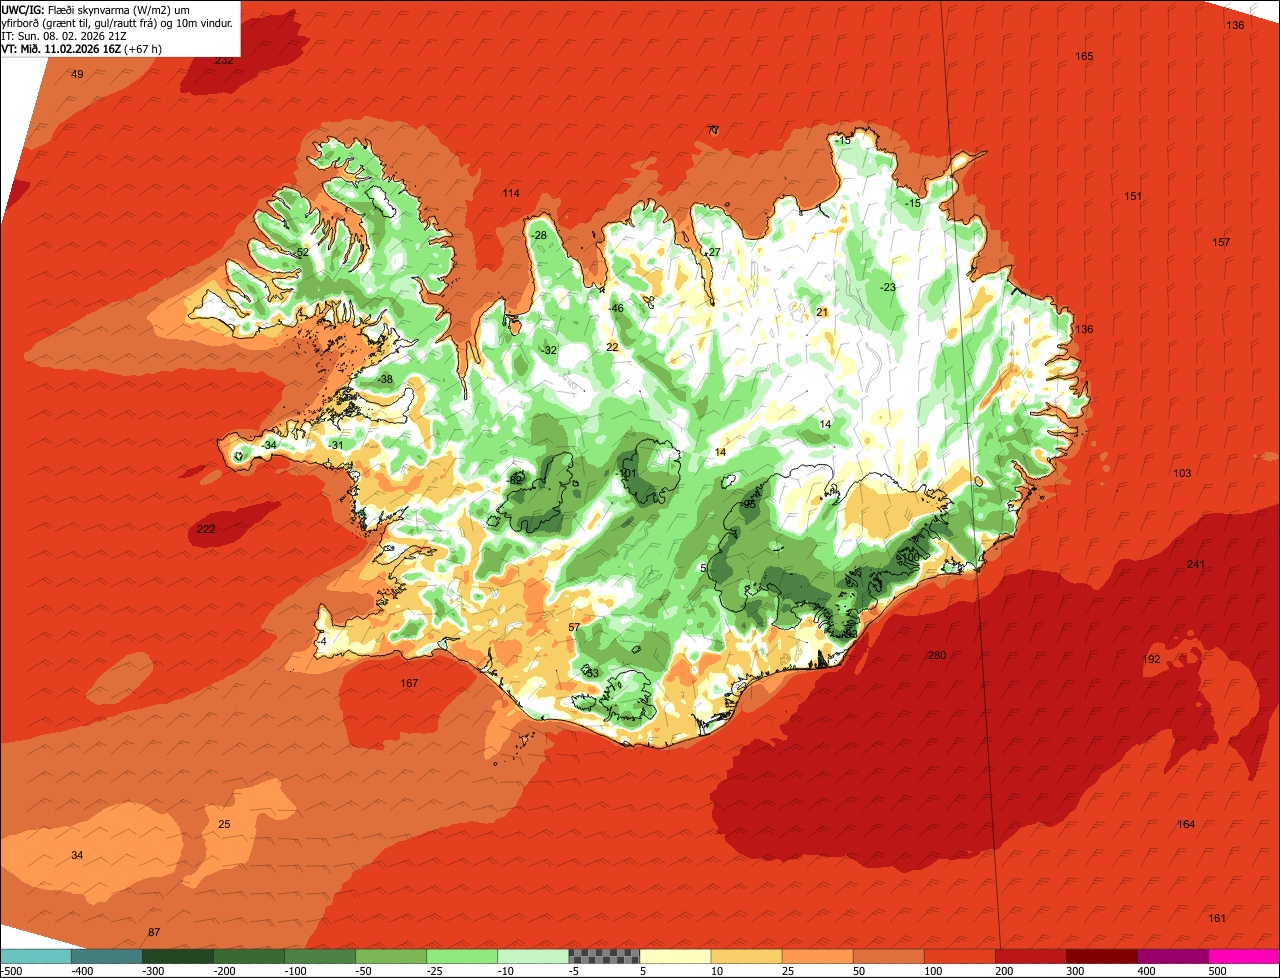
Task: Click the -28 flux value on the map
Action: pos(539,235)
